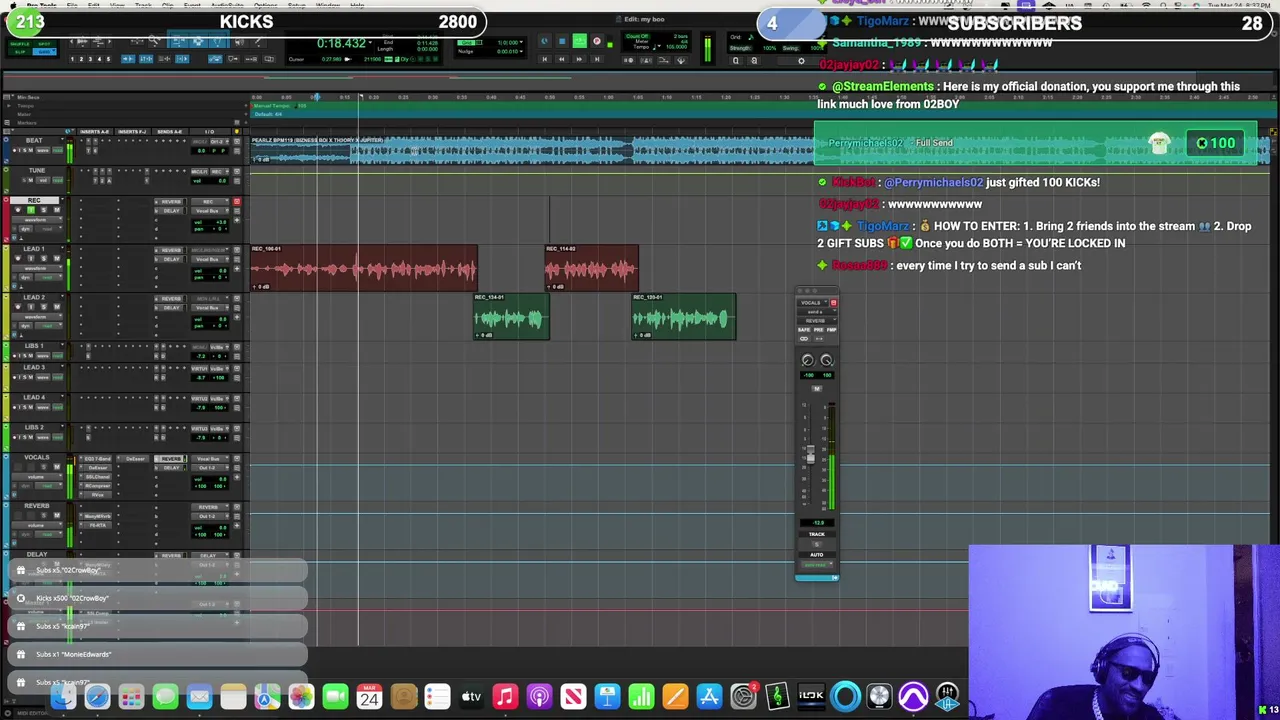Open Music app in the Dock
Viewport: 1280px width, 720px height.
pyautogui.click(x=505, y=696)
